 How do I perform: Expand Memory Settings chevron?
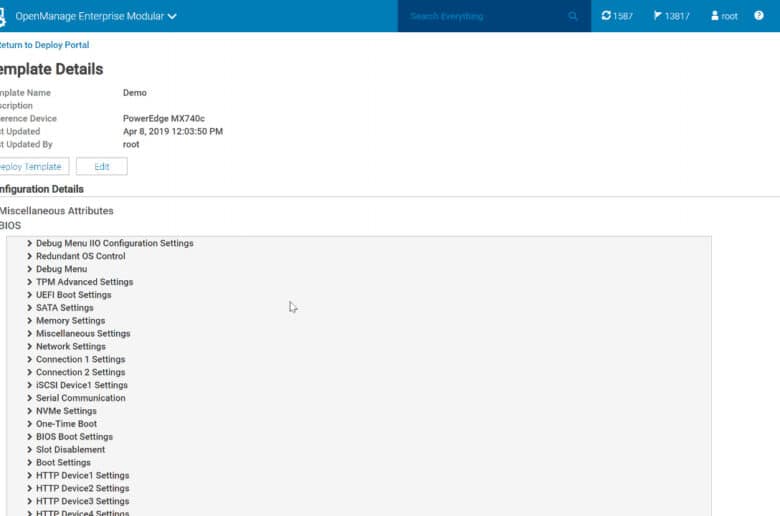(x=29, y=321)
